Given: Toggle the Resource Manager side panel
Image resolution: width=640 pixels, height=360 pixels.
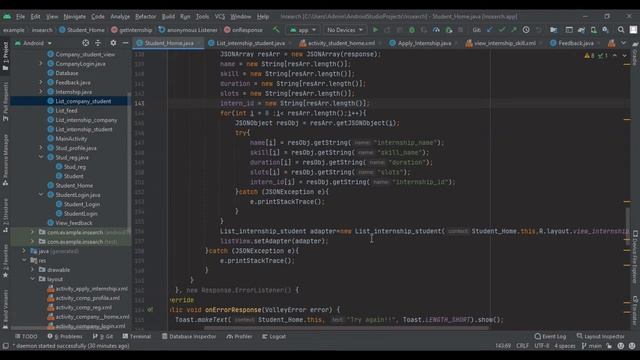Looking at the screenshot, I should (5, 160).
